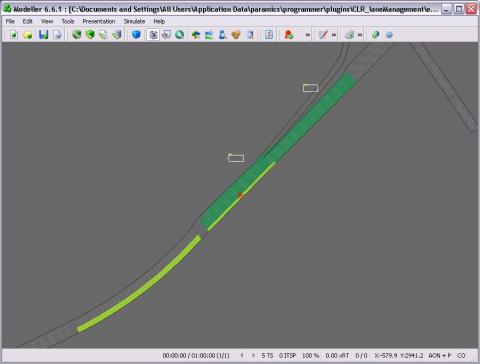Click the pencil editor toolbar icon

tap(323, 35)
